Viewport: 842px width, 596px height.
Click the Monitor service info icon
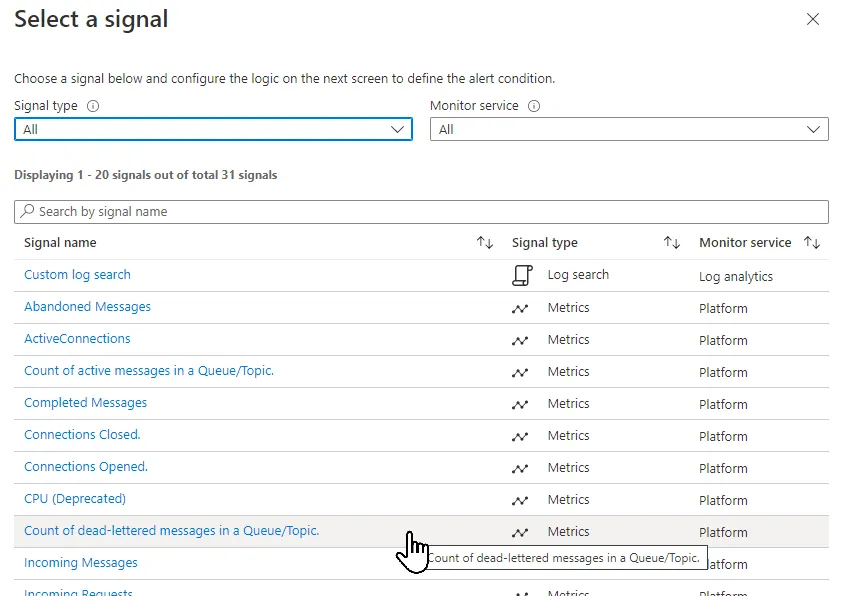[534, 106]
